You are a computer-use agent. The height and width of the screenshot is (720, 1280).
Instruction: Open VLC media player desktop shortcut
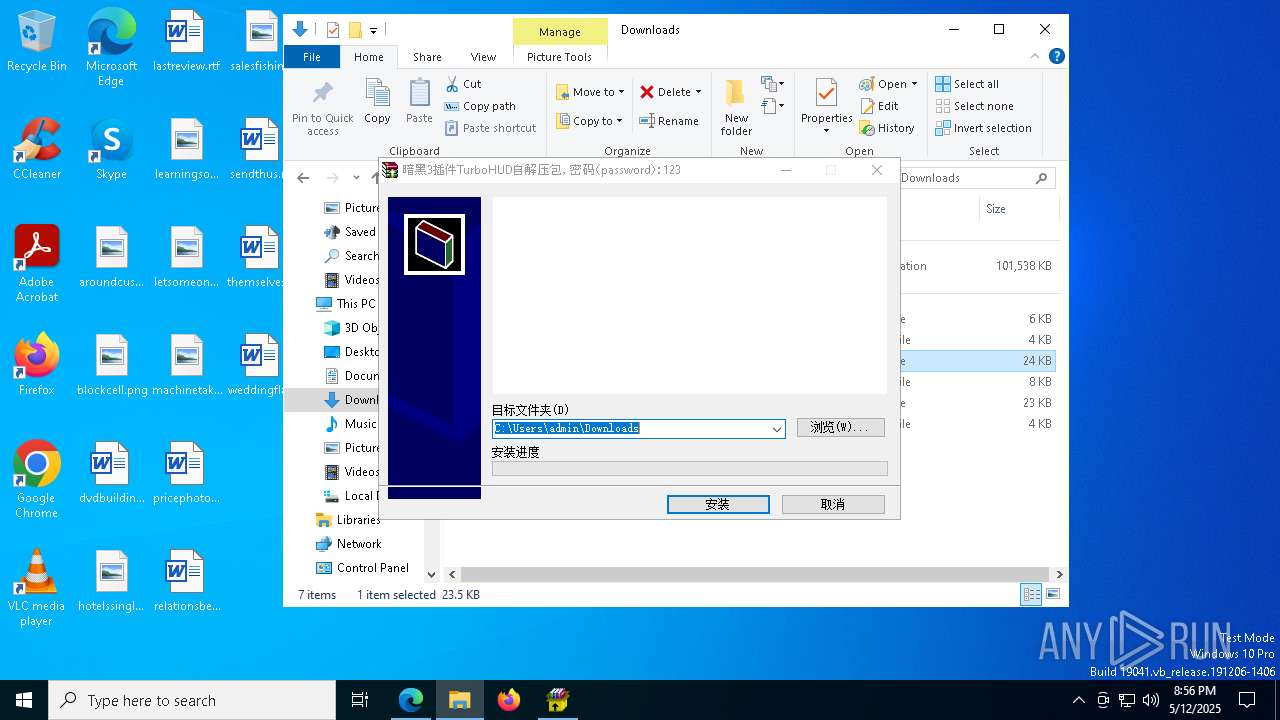click(x=37, y=588)
